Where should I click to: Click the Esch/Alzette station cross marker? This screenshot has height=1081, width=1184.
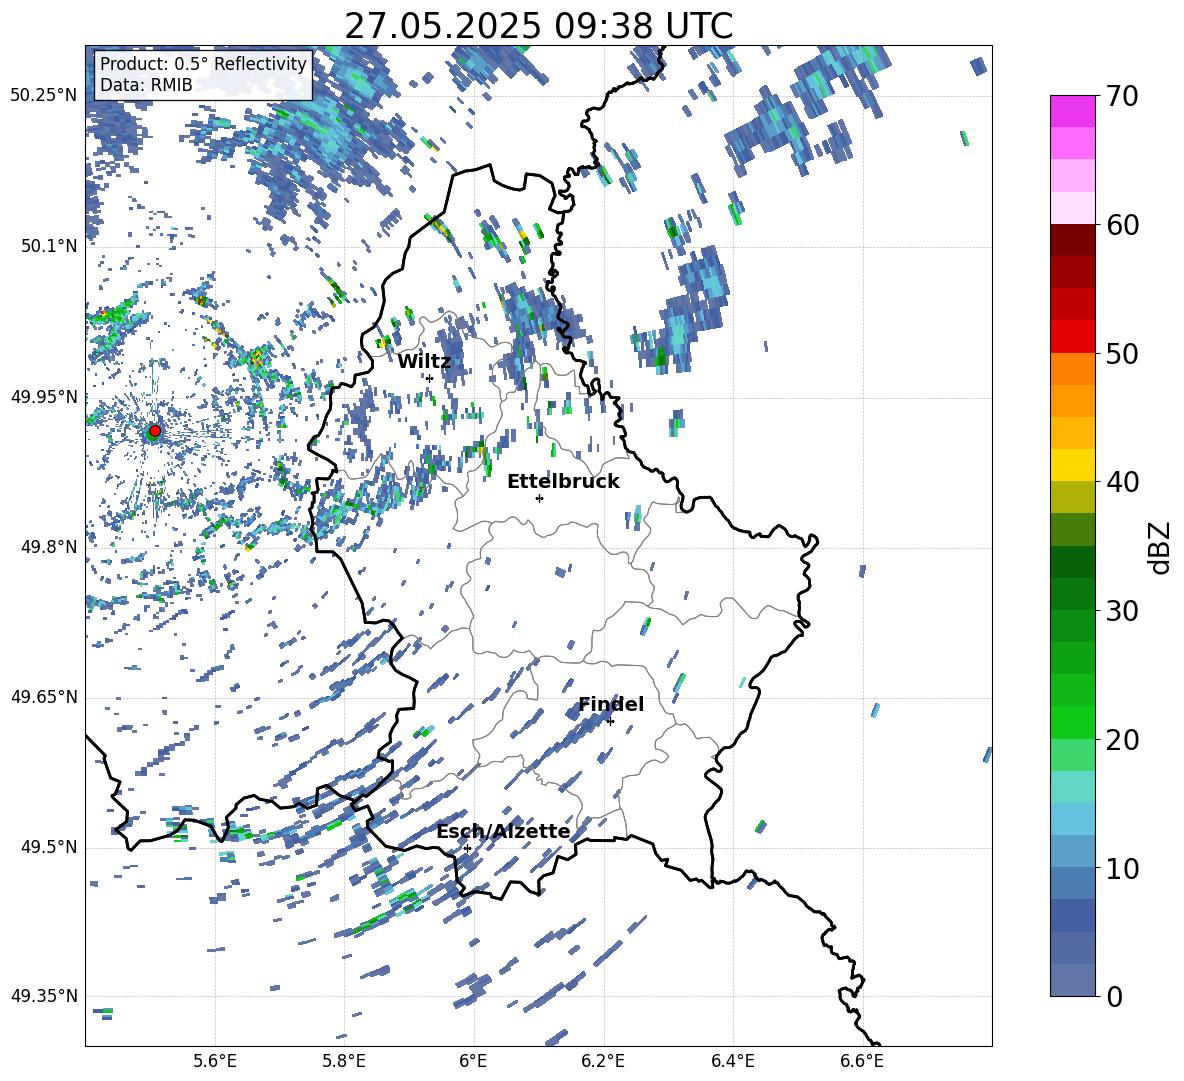(467, 848)
